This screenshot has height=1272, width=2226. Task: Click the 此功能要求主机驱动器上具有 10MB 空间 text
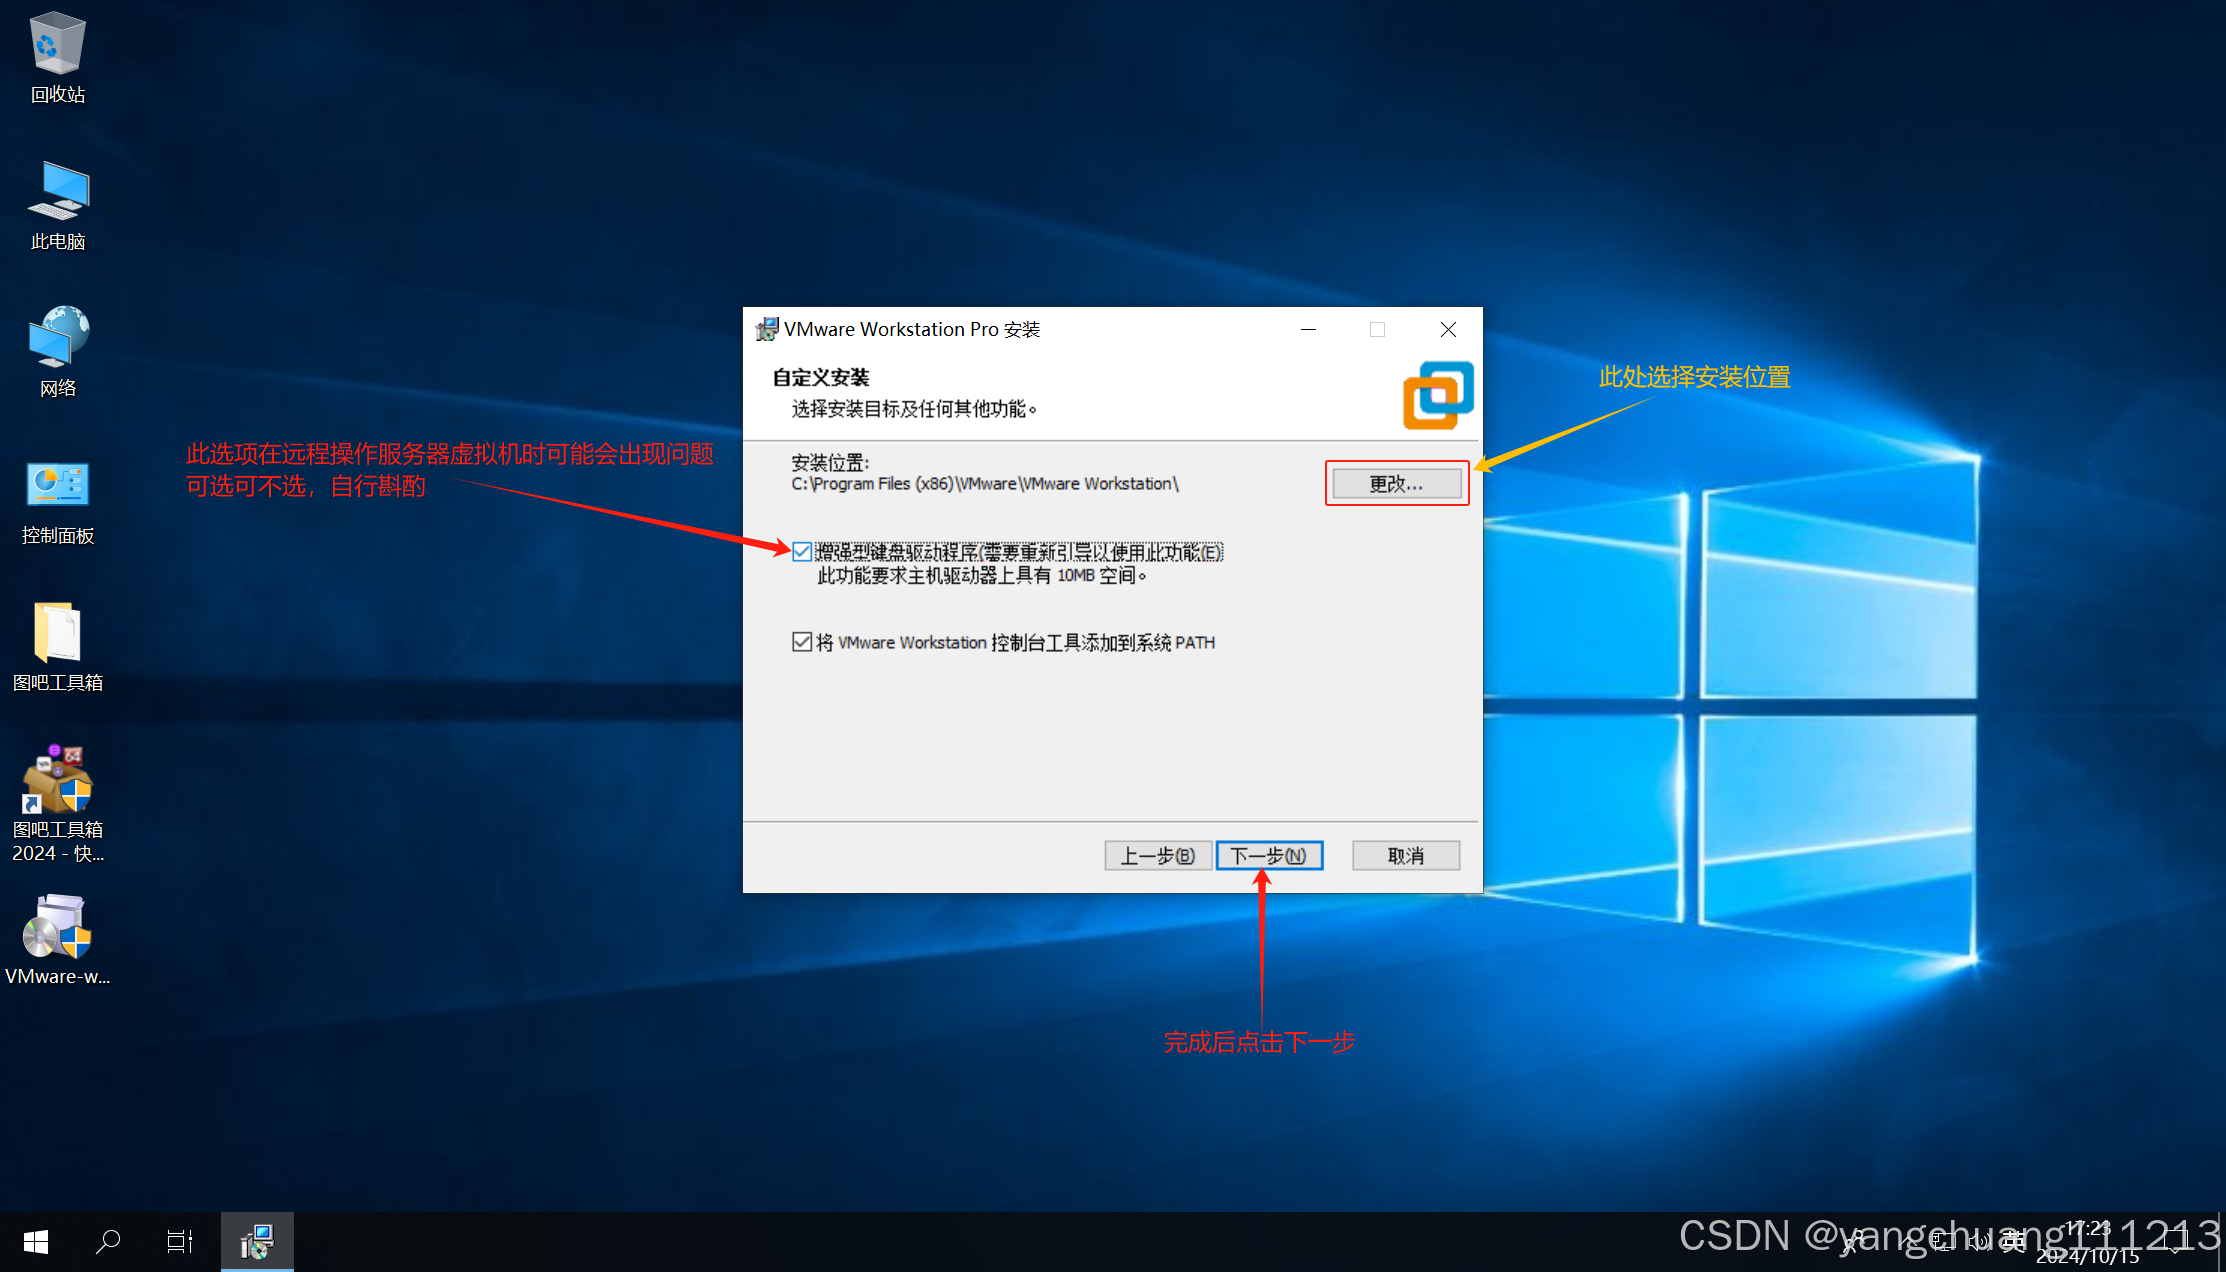click(982, 576)
